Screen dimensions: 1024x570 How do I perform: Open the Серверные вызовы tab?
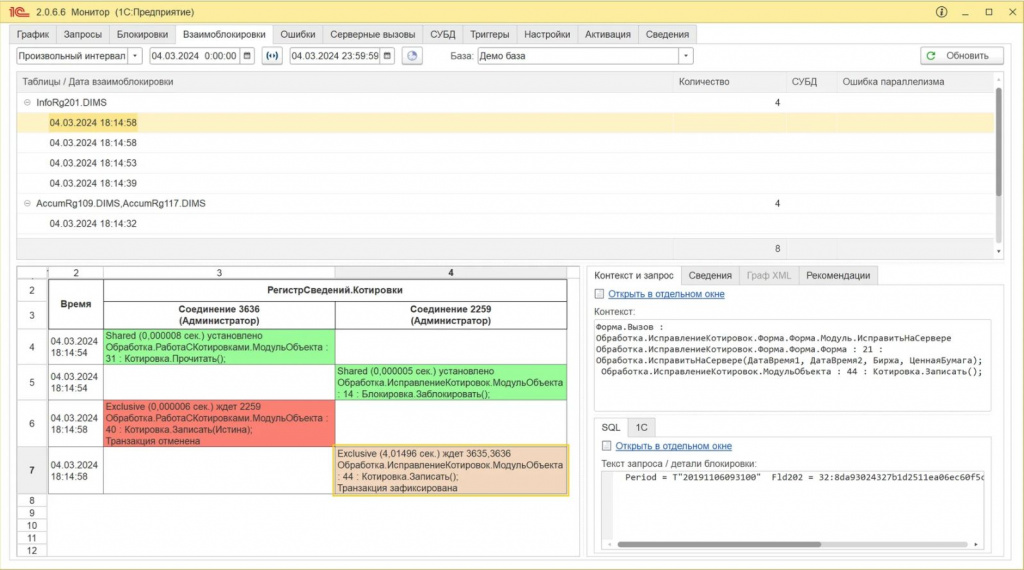(x=372, y=35)
